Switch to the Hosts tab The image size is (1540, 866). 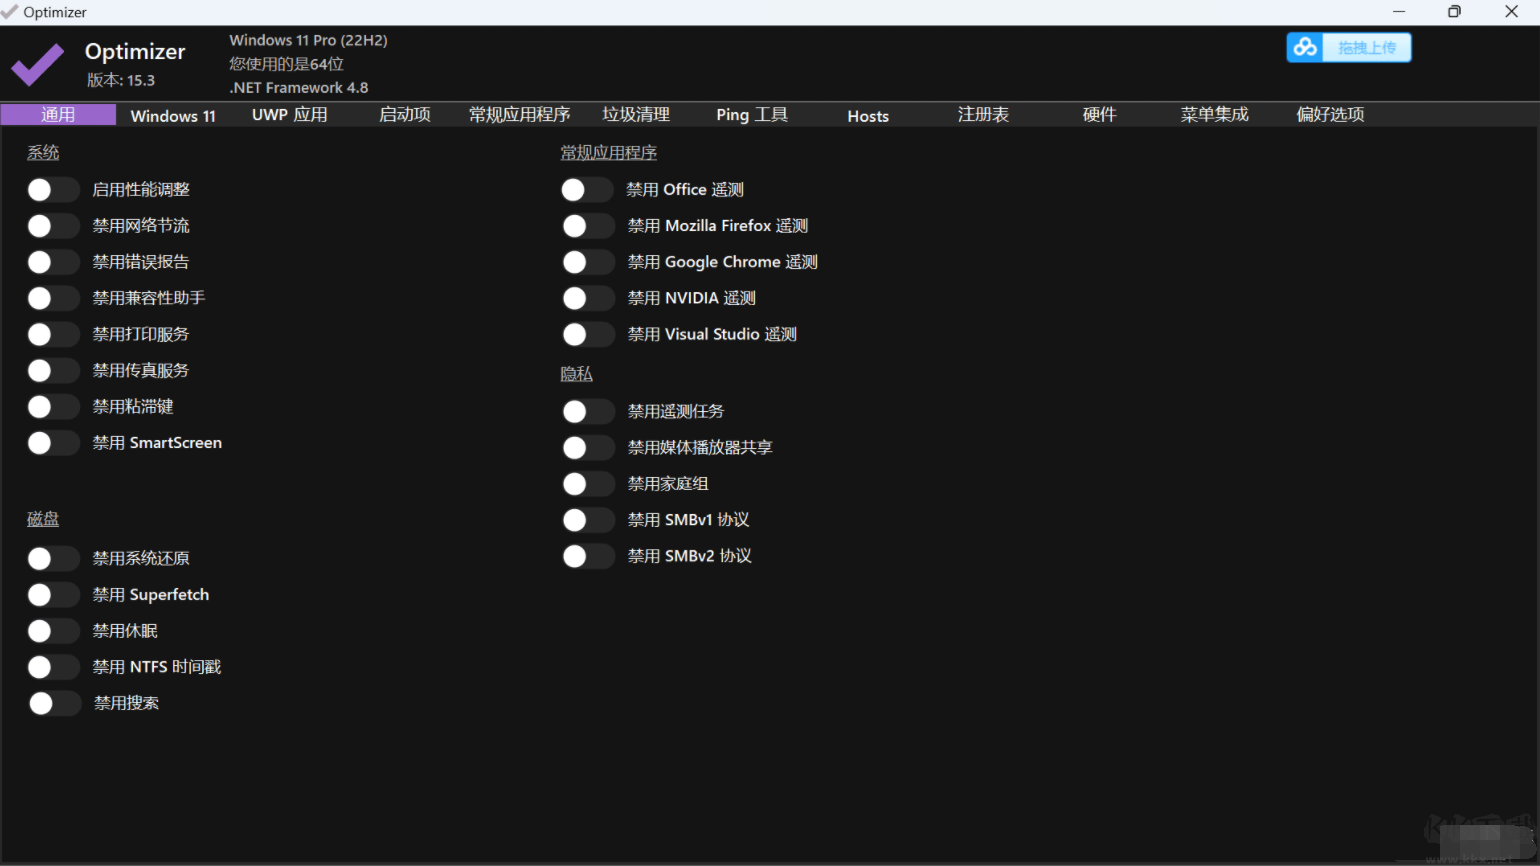(x=867, y=115)
